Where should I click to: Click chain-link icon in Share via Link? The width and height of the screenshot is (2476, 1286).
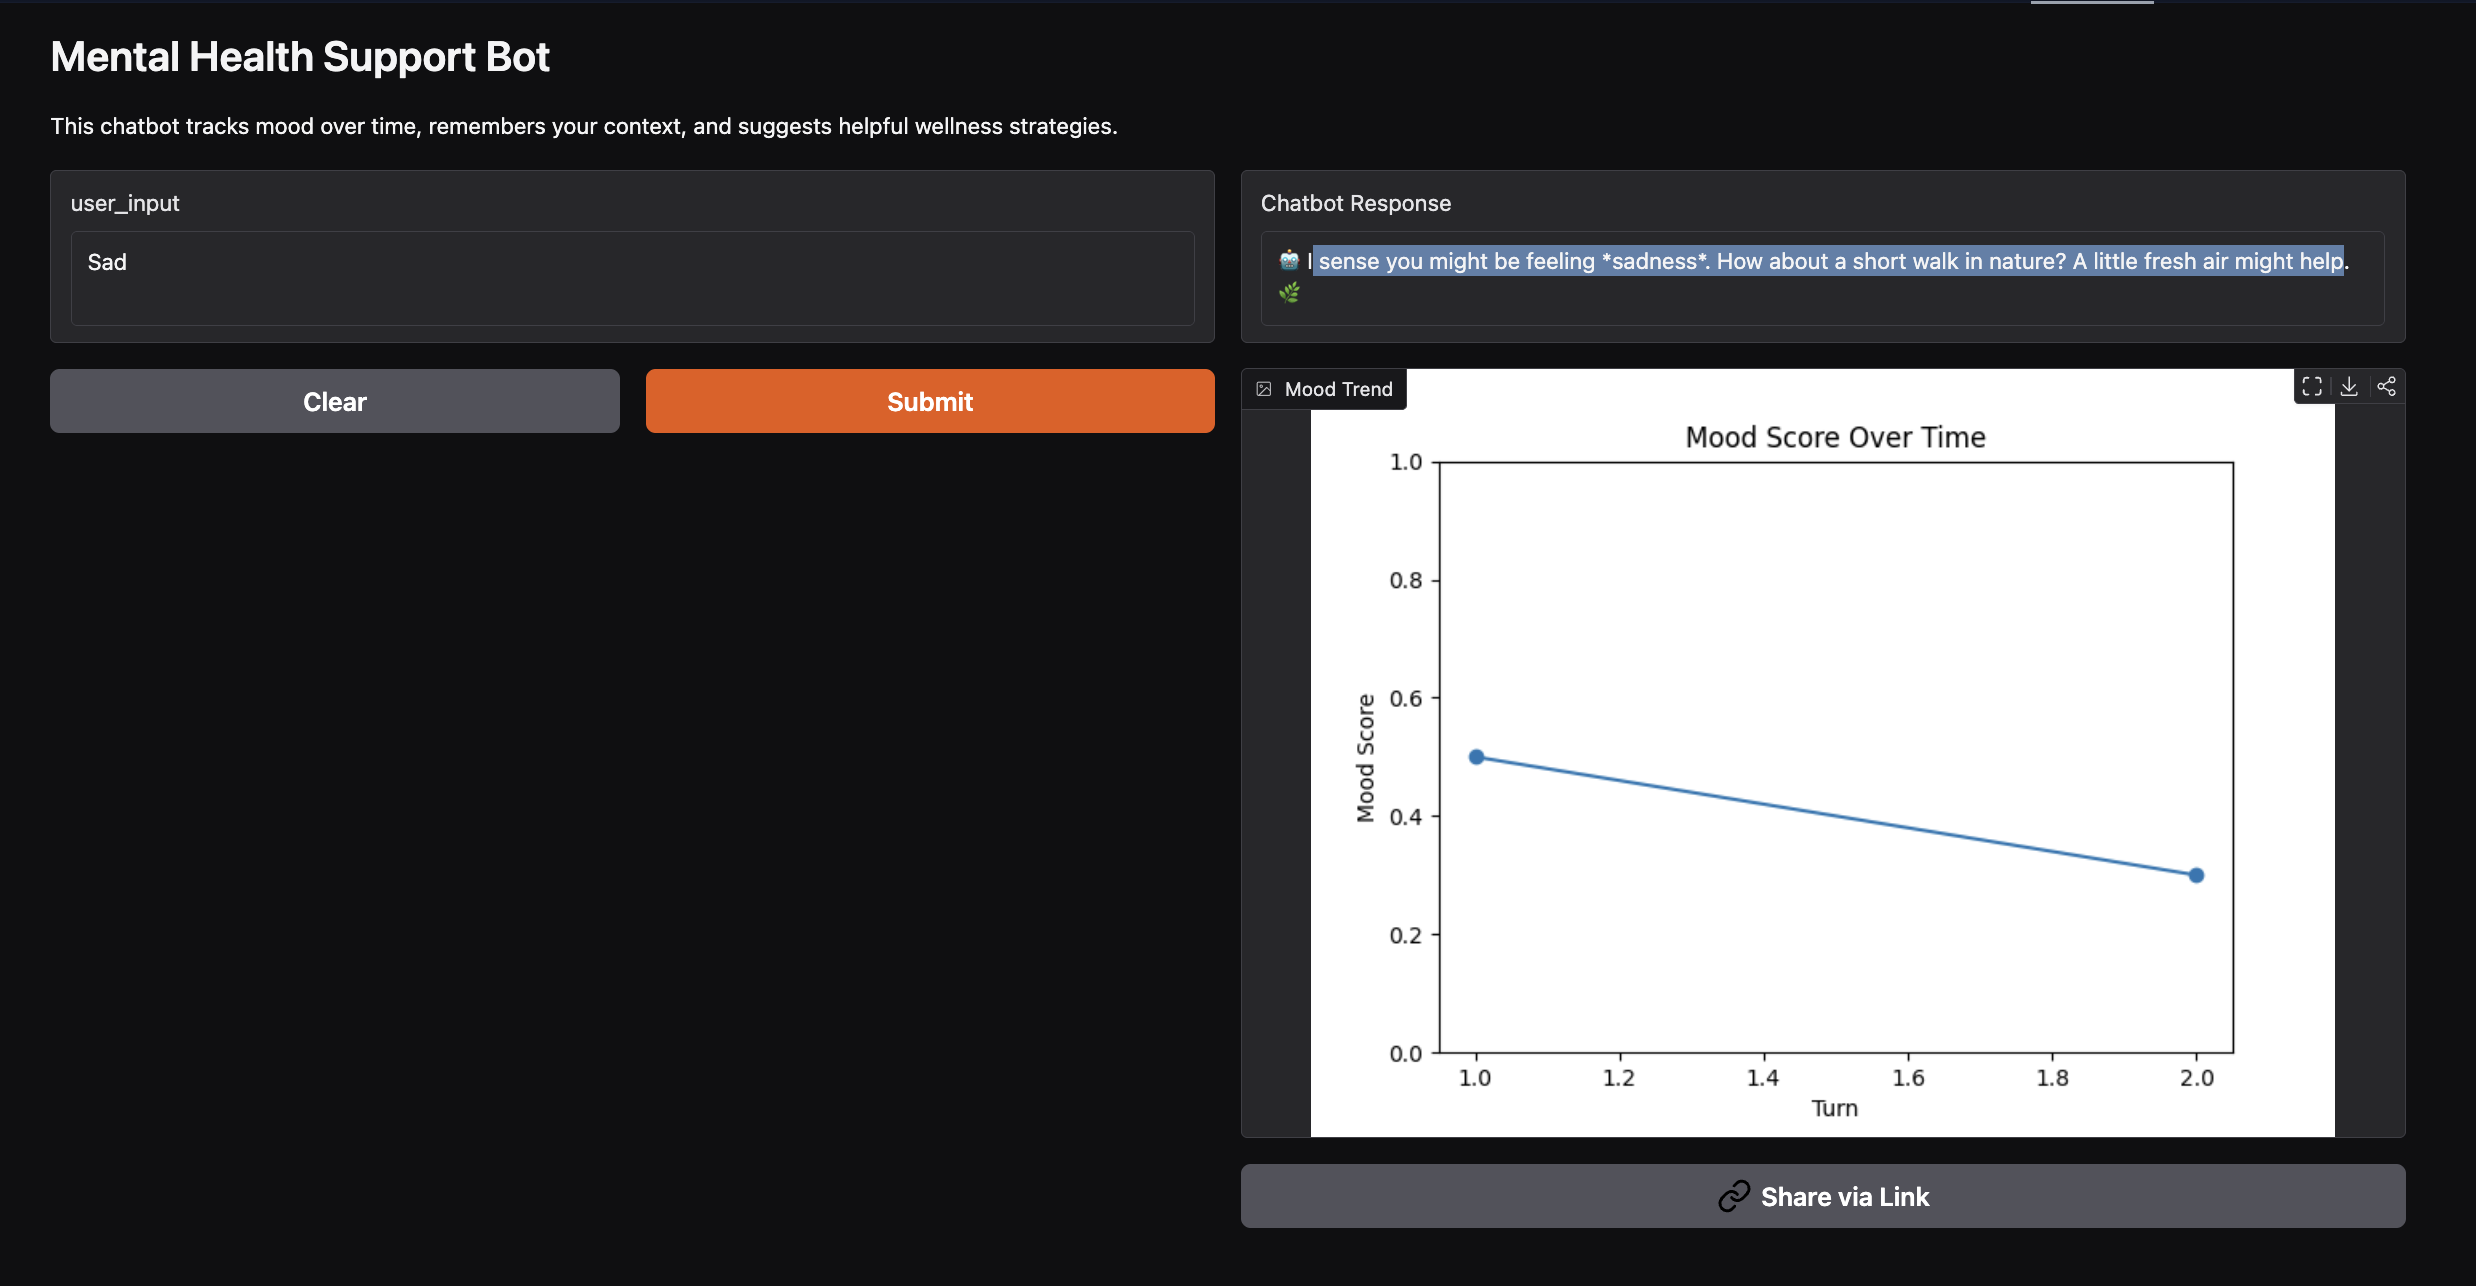(1734, 1196)
